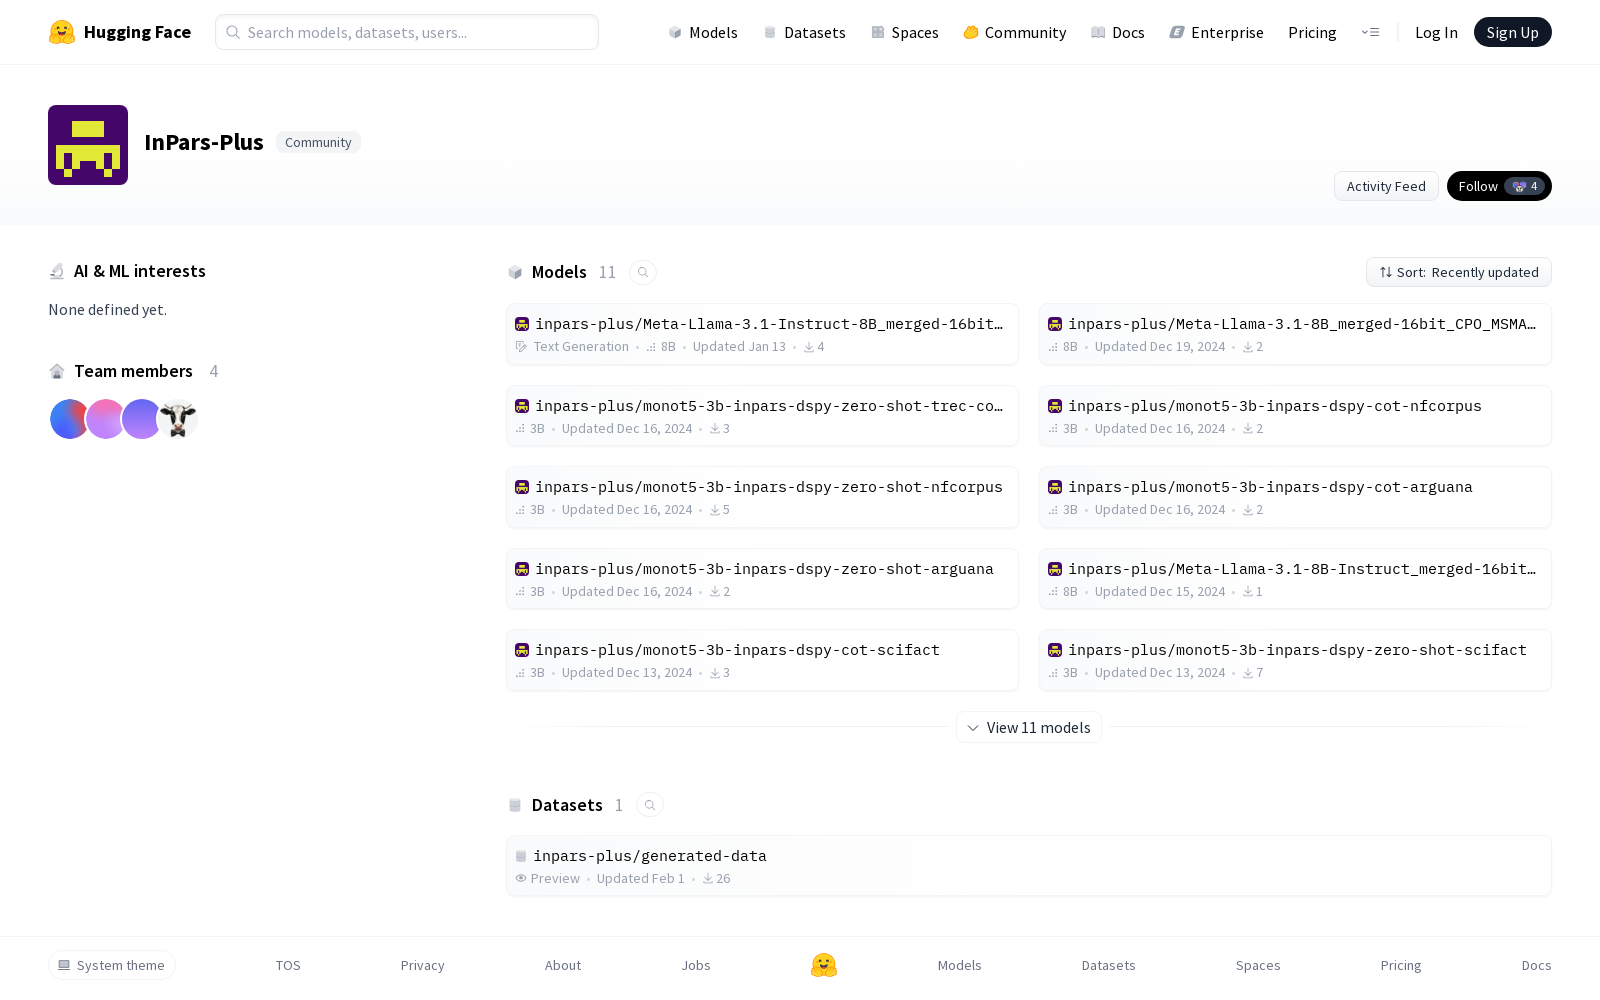Go to Datasets in the top navigation

point(804,32)
